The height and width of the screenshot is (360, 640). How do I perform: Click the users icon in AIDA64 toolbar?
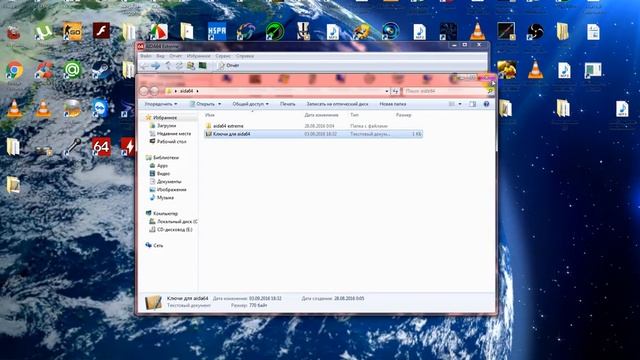point(191,66)
